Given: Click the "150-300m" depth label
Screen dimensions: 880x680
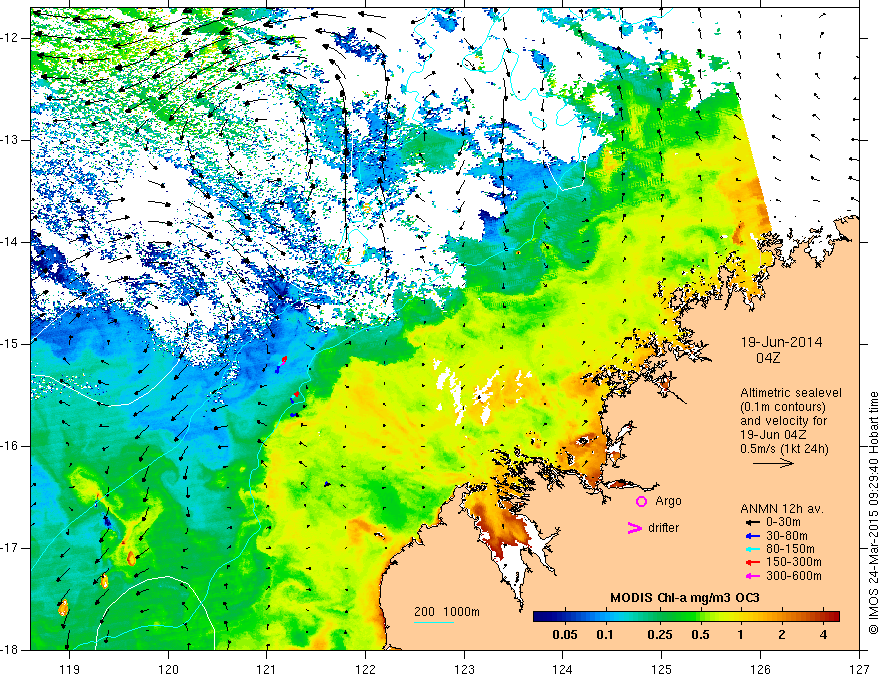Looking at the screenshot, I should click(794, 562).
